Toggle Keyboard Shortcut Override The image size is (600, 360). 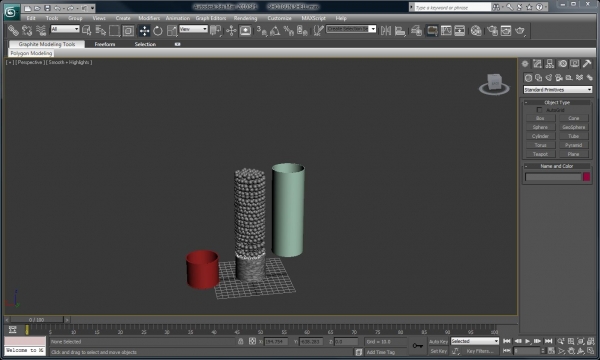(245, 31)
